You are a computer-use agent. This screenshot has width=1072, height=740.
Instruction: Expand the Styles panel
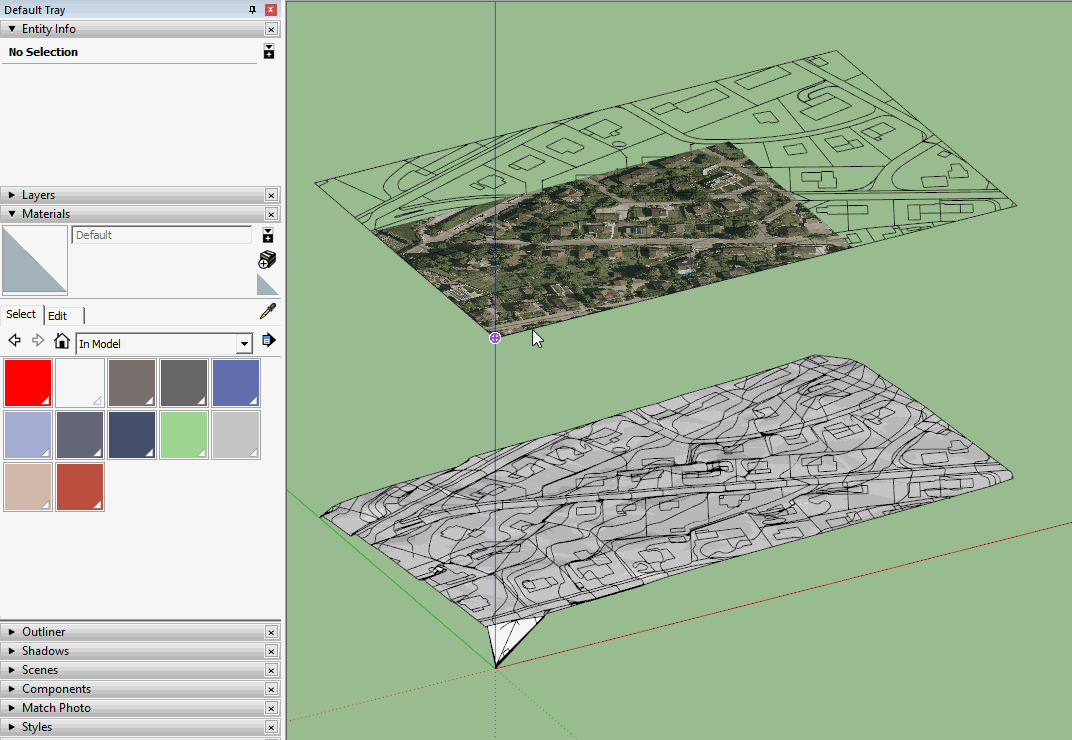12,727
